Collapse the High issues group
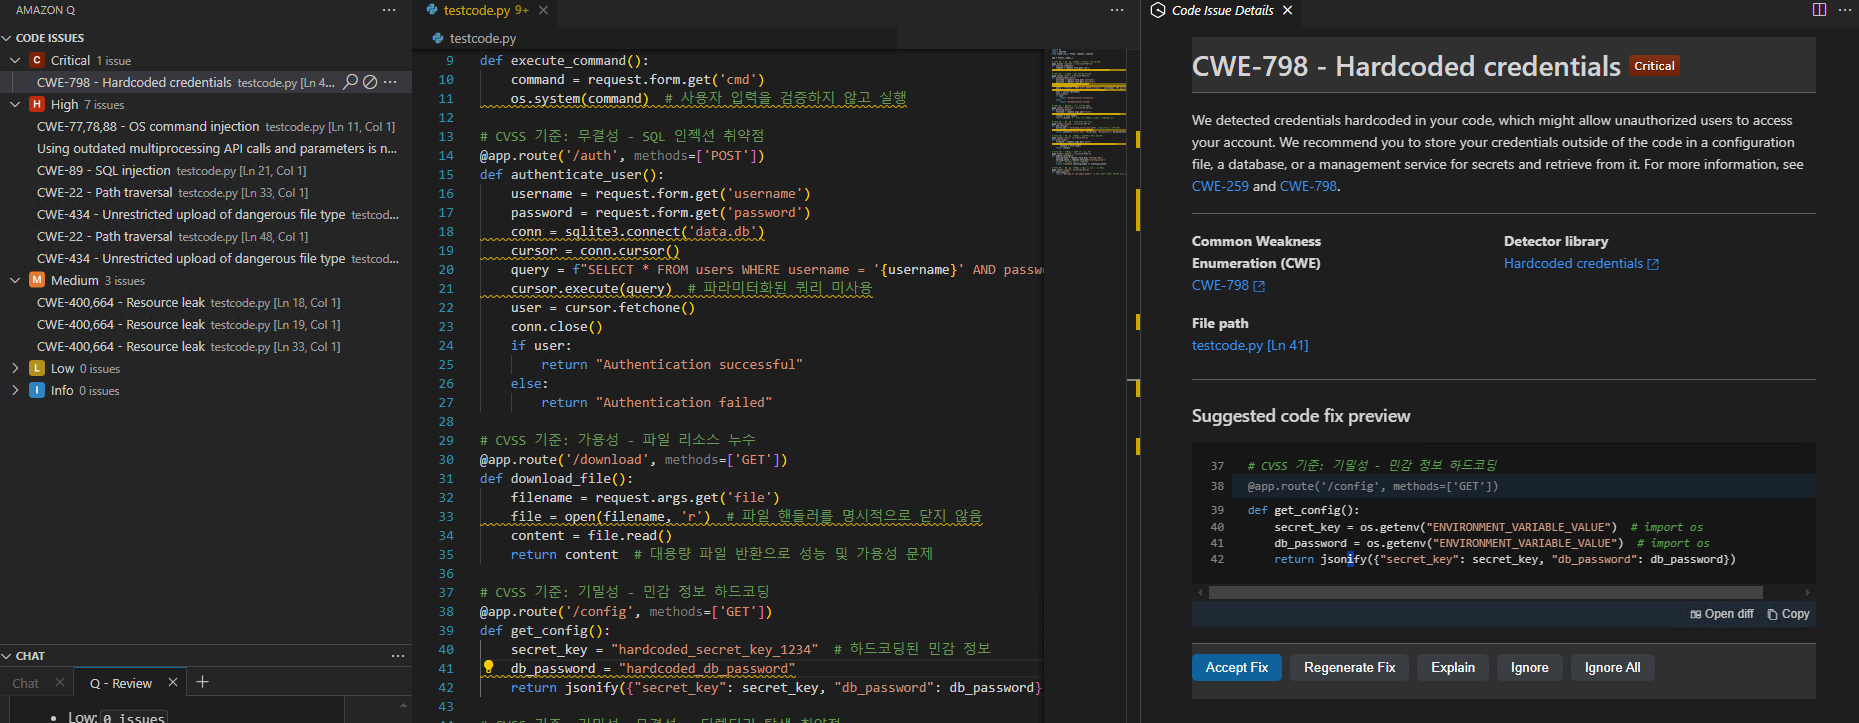 [15, 105]
